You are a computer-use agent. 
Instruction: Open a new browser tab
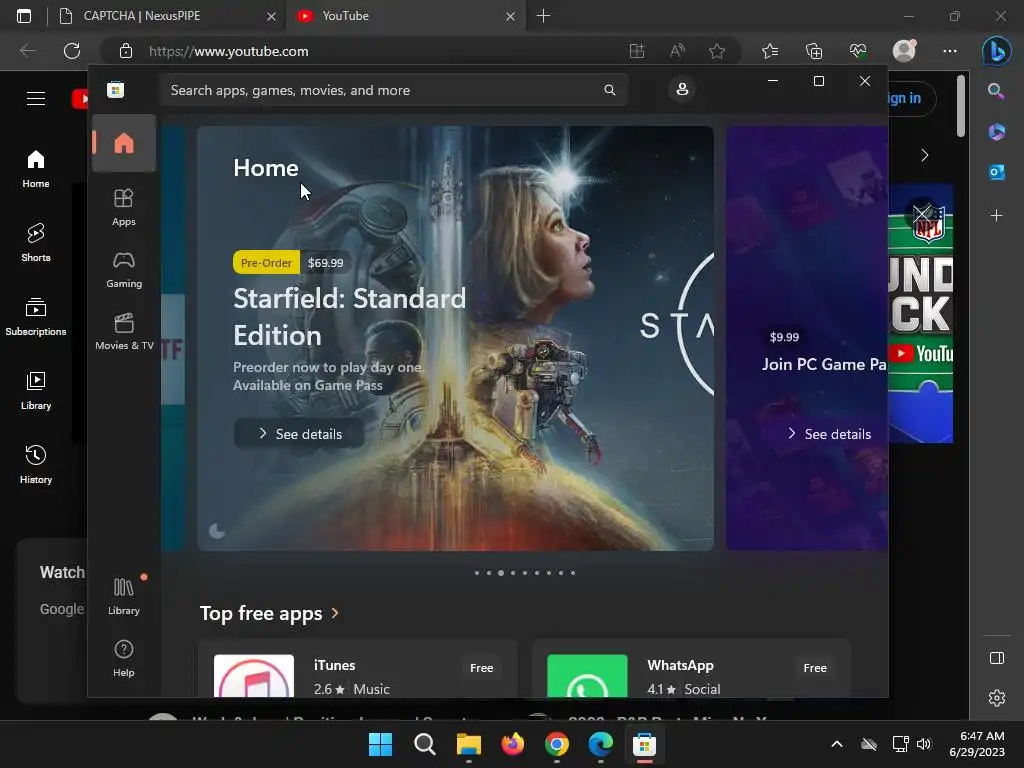pos(543,16)
